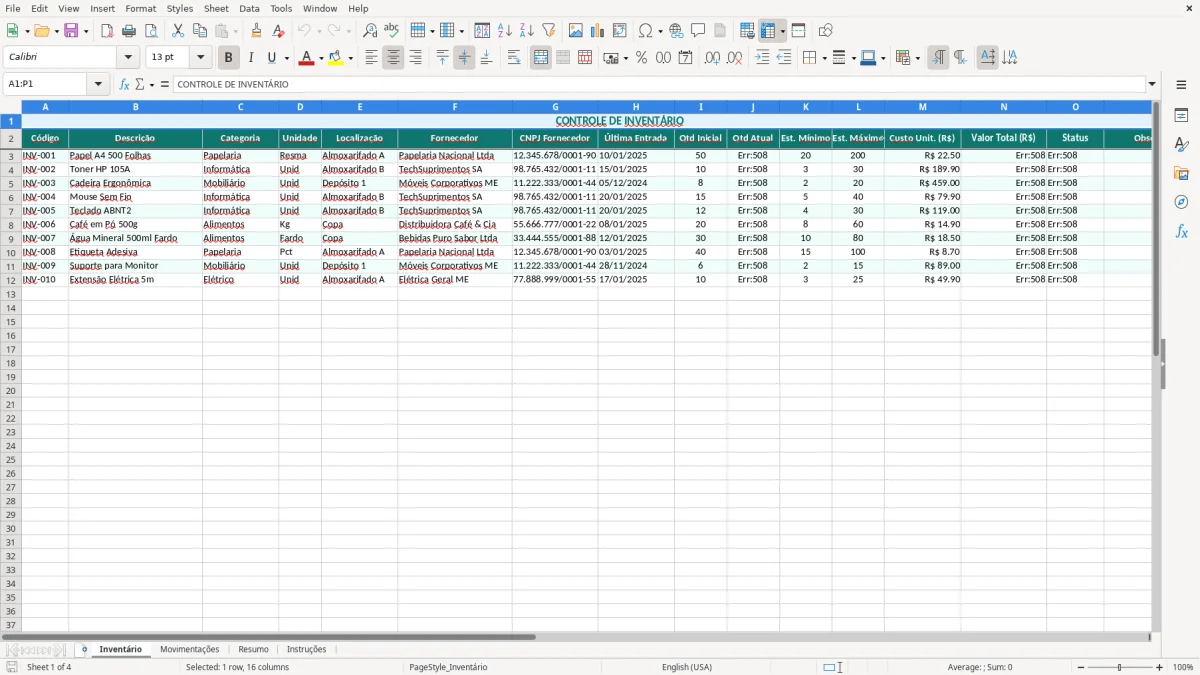Toggle Wrap Text

coord(514,58)
